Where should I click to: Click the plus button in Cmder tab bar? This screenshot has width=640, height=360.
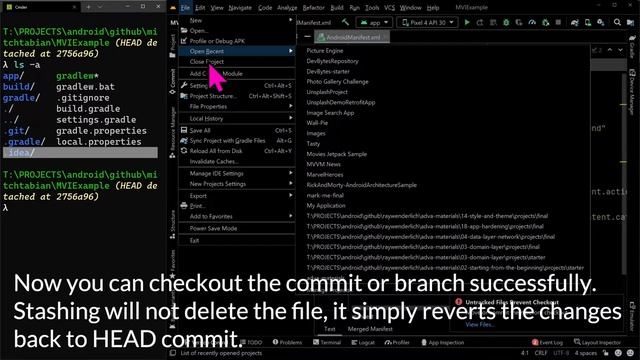(x=89, y=7)
